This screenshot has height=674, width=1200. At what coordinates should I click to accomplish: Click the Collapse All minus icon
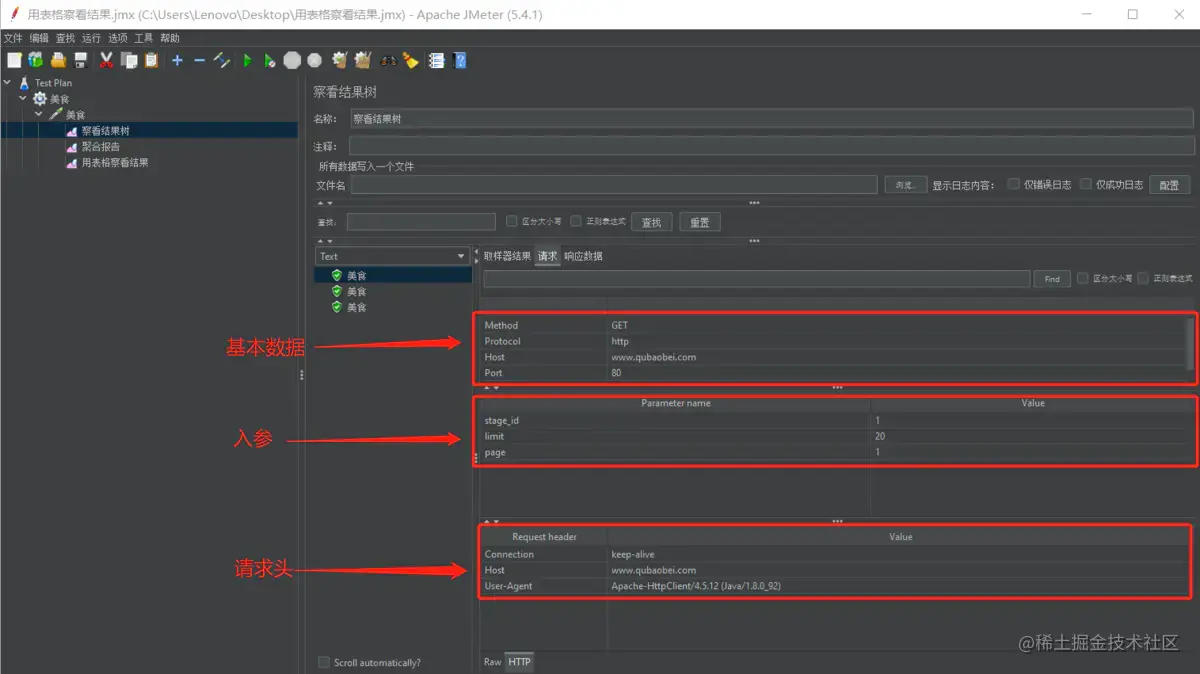(199, 60)
